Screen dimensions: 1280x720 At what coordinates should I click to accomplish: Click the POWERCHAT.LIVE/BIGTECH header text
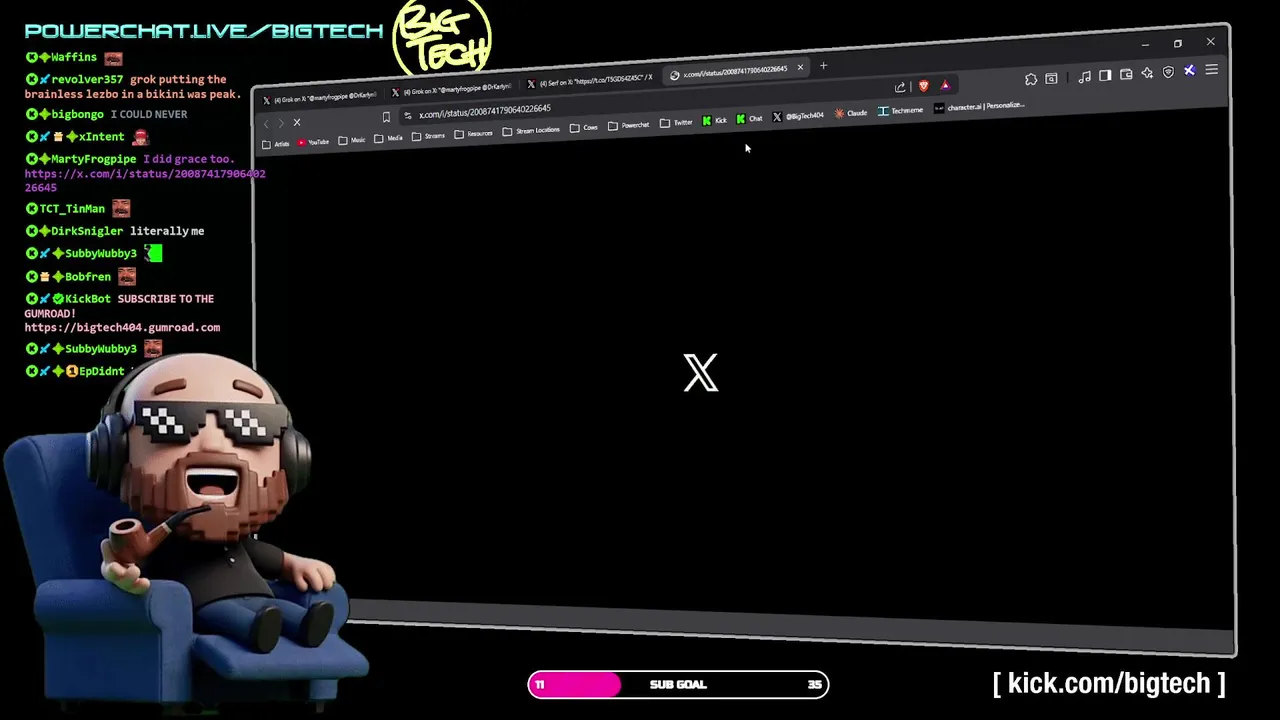point(204,31)
